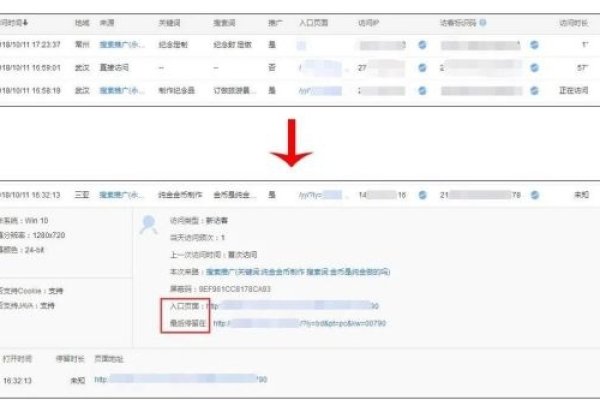Sort by visit time using the arrow
600x400 pixels.
tap(25, 23)
